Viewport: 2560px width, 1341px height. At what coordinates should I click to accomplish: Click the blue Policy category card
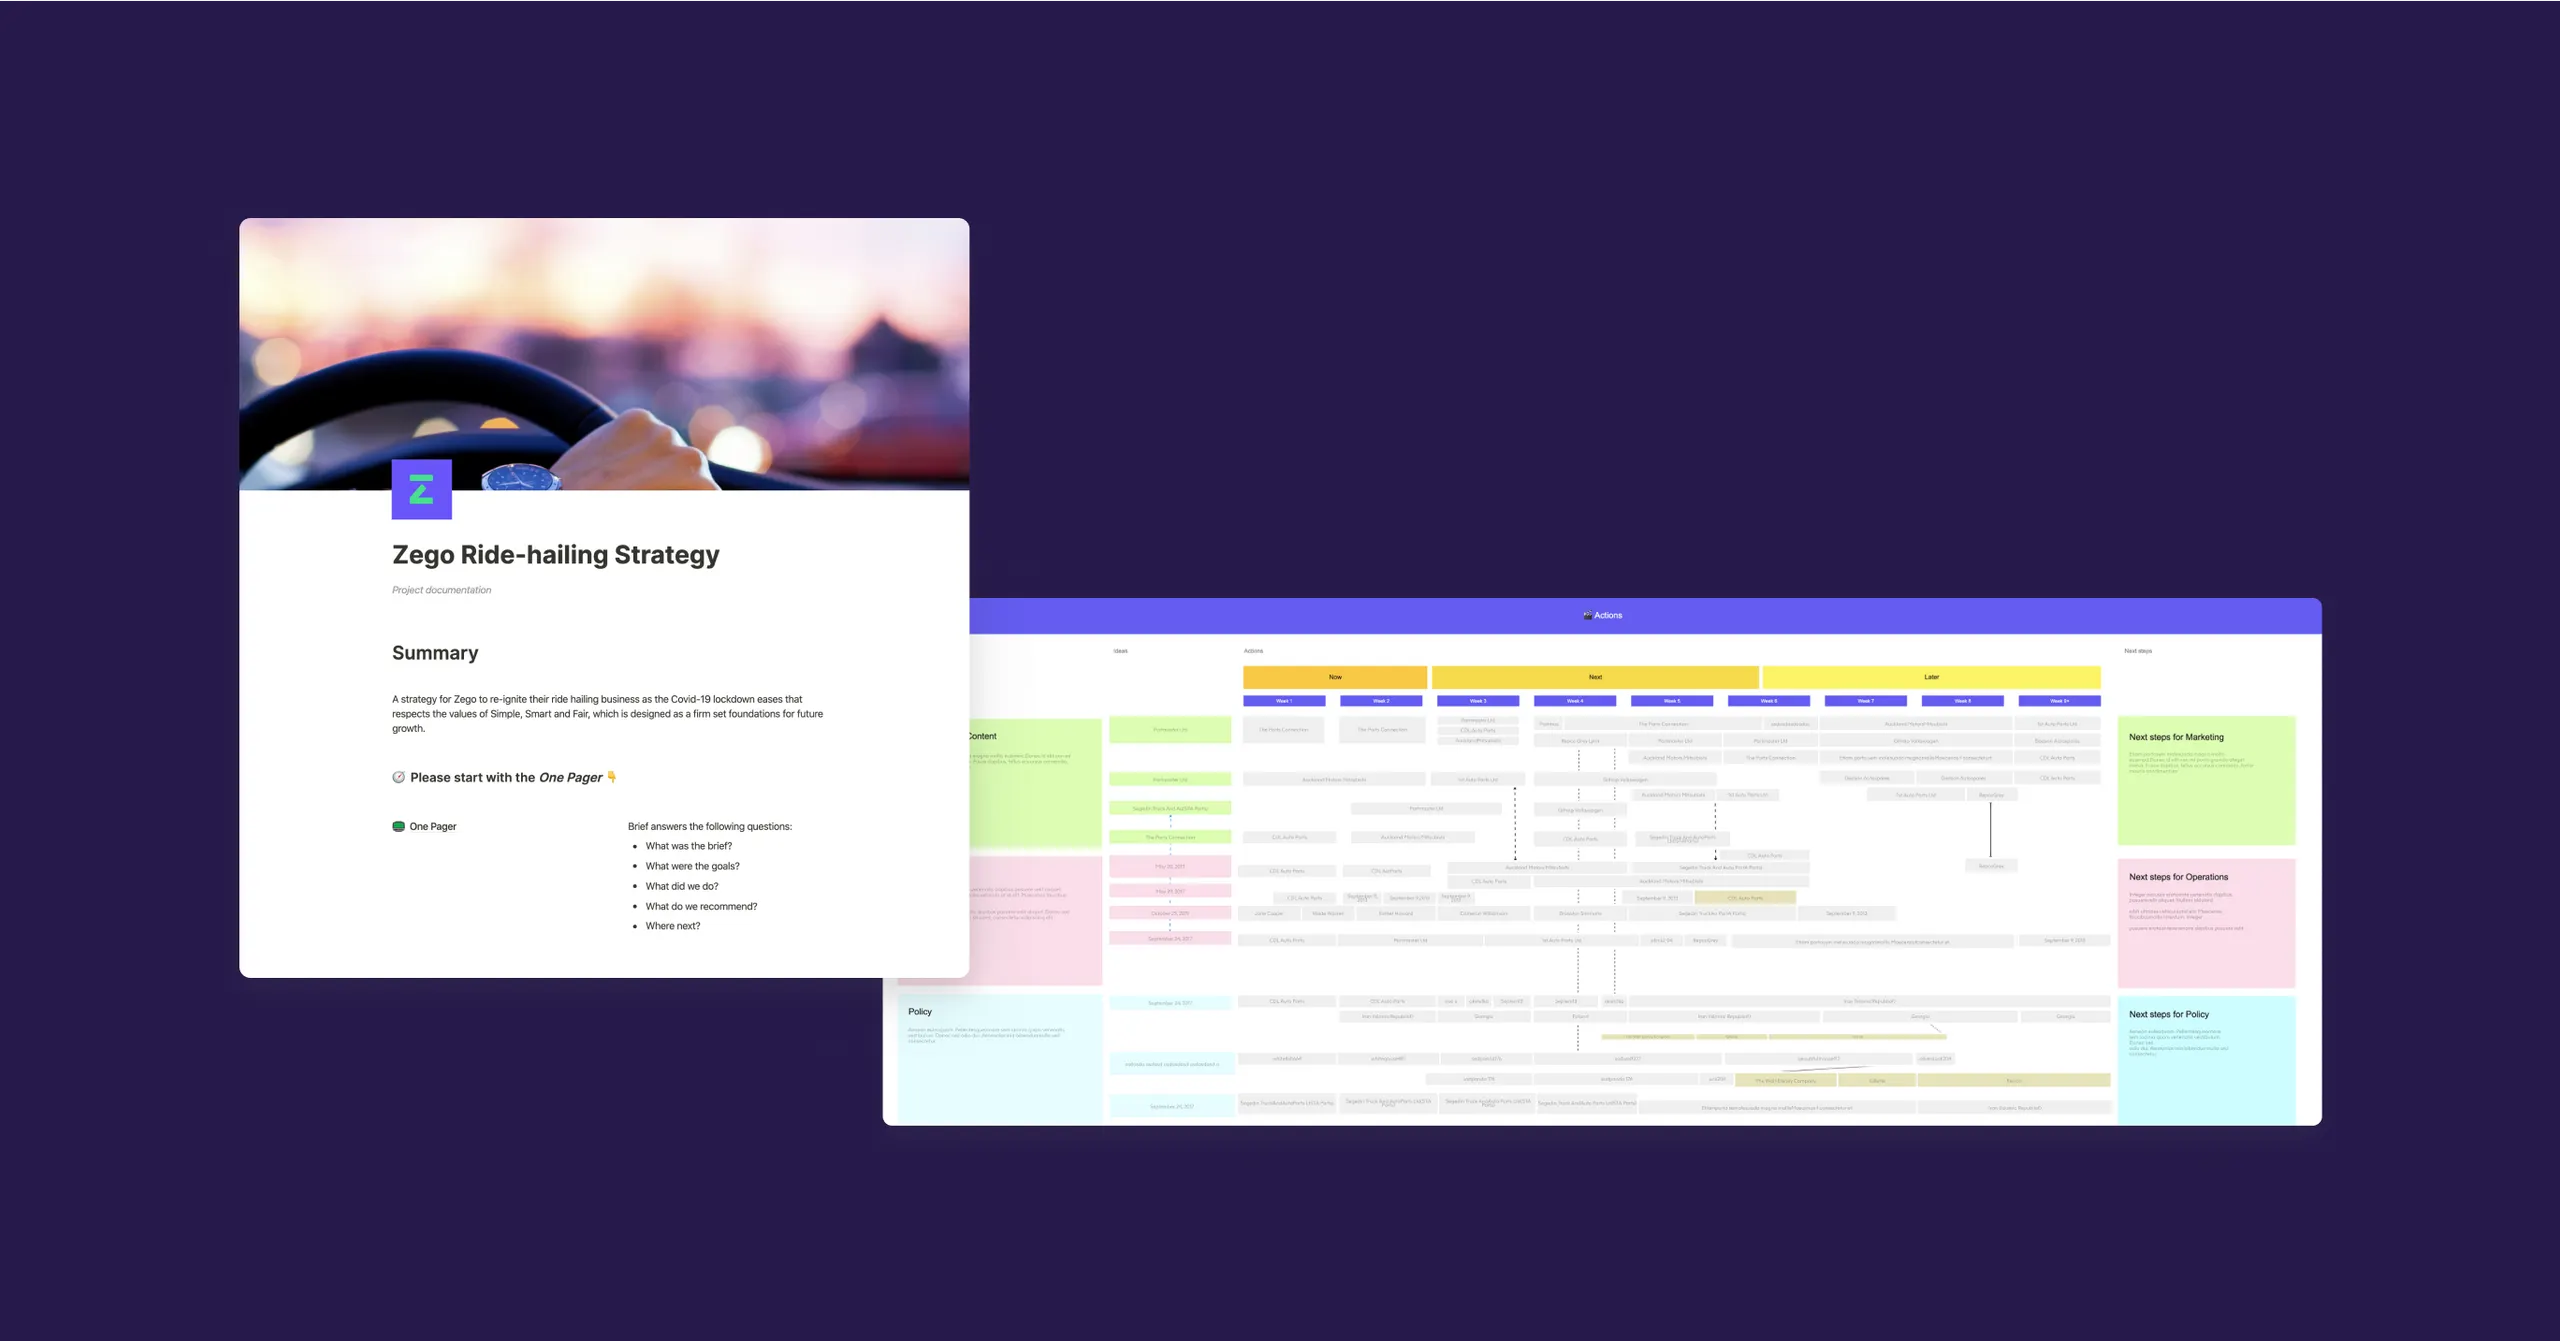998,1058
